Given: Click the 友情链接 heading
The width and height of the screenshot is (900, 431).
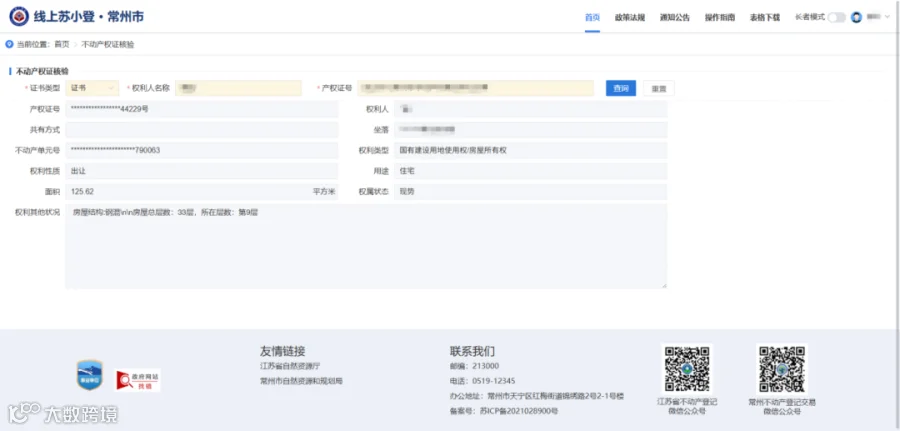Looking at the screenshot, I should pos(282,351).
